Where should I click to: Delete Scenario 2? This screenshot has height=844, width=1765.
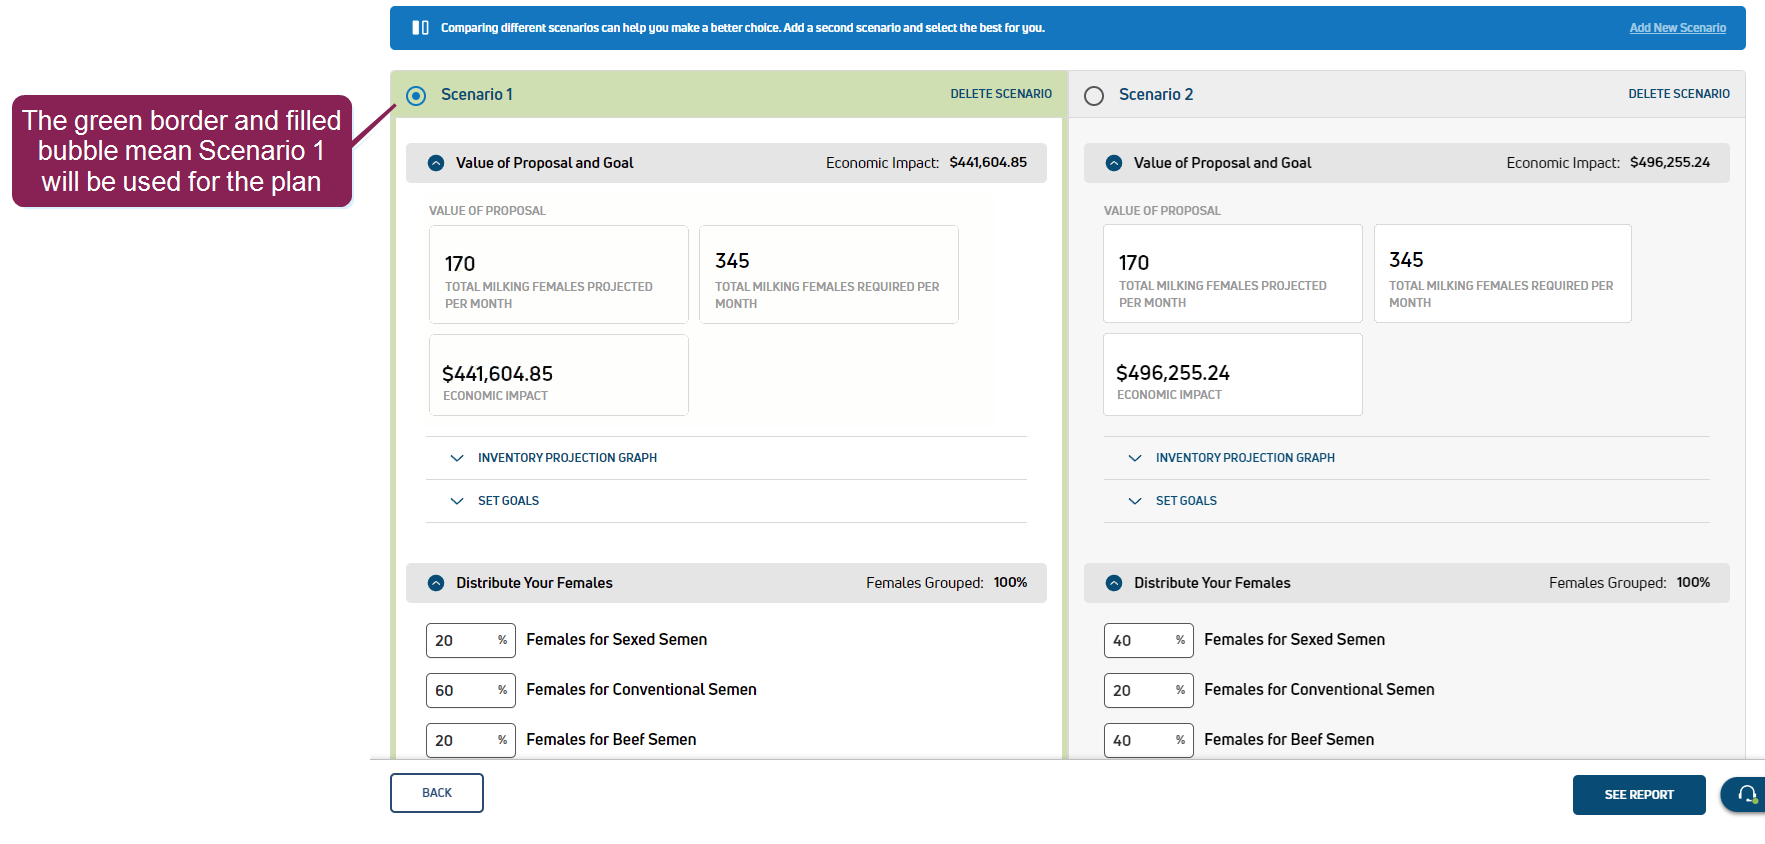click(x=1678, y=94)
